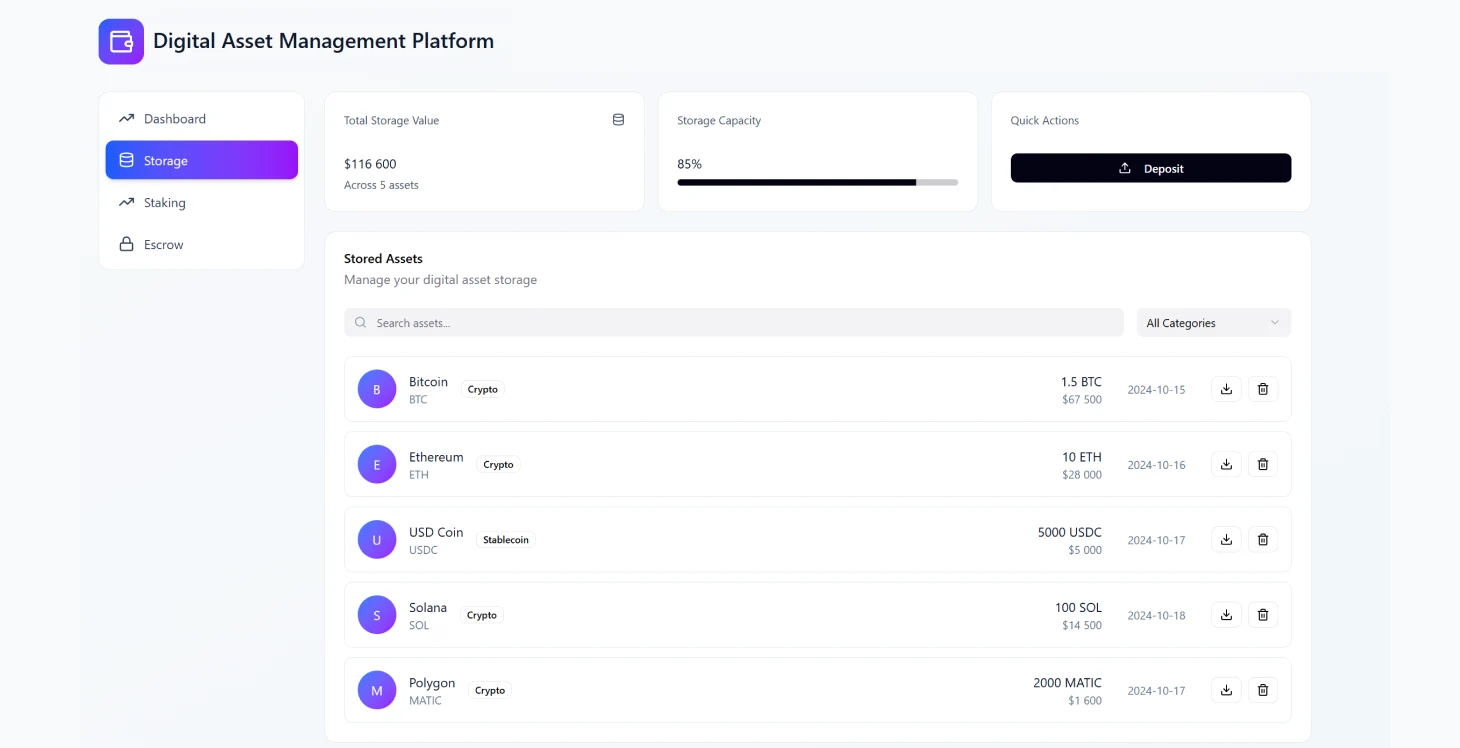The image size is (1460, 748).
Task: Click the Stored Assets heading
Action: [x=383, y=258]
